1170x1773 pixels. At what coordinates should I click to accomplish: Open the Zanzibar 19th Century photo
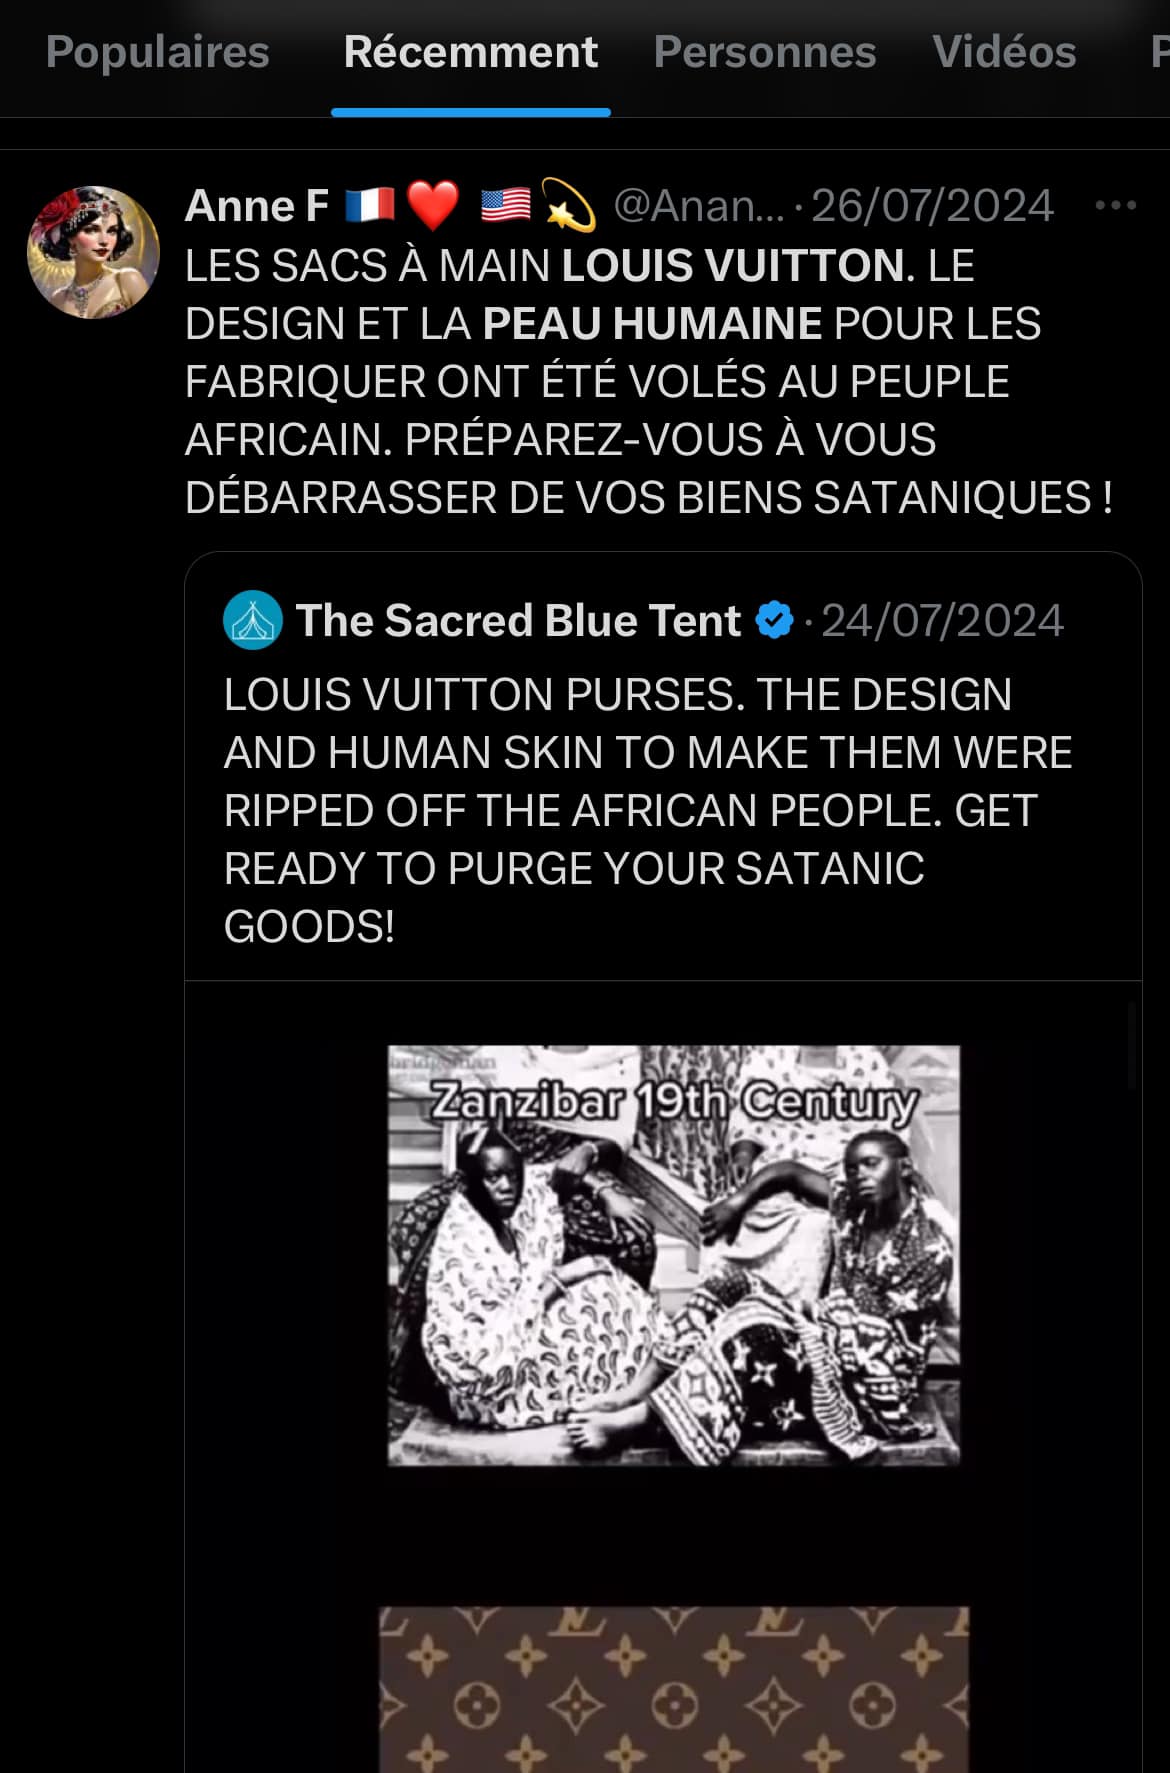point(673,1255)
